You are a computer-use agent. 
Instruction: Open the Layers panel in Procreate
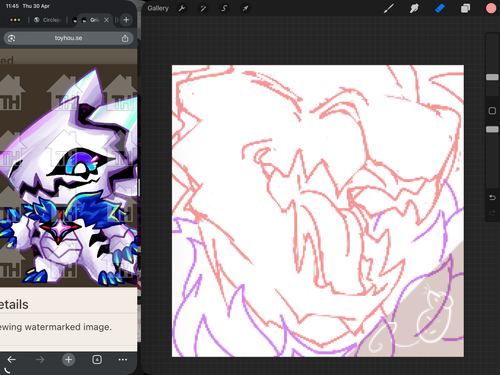click(x=465, y=8)
